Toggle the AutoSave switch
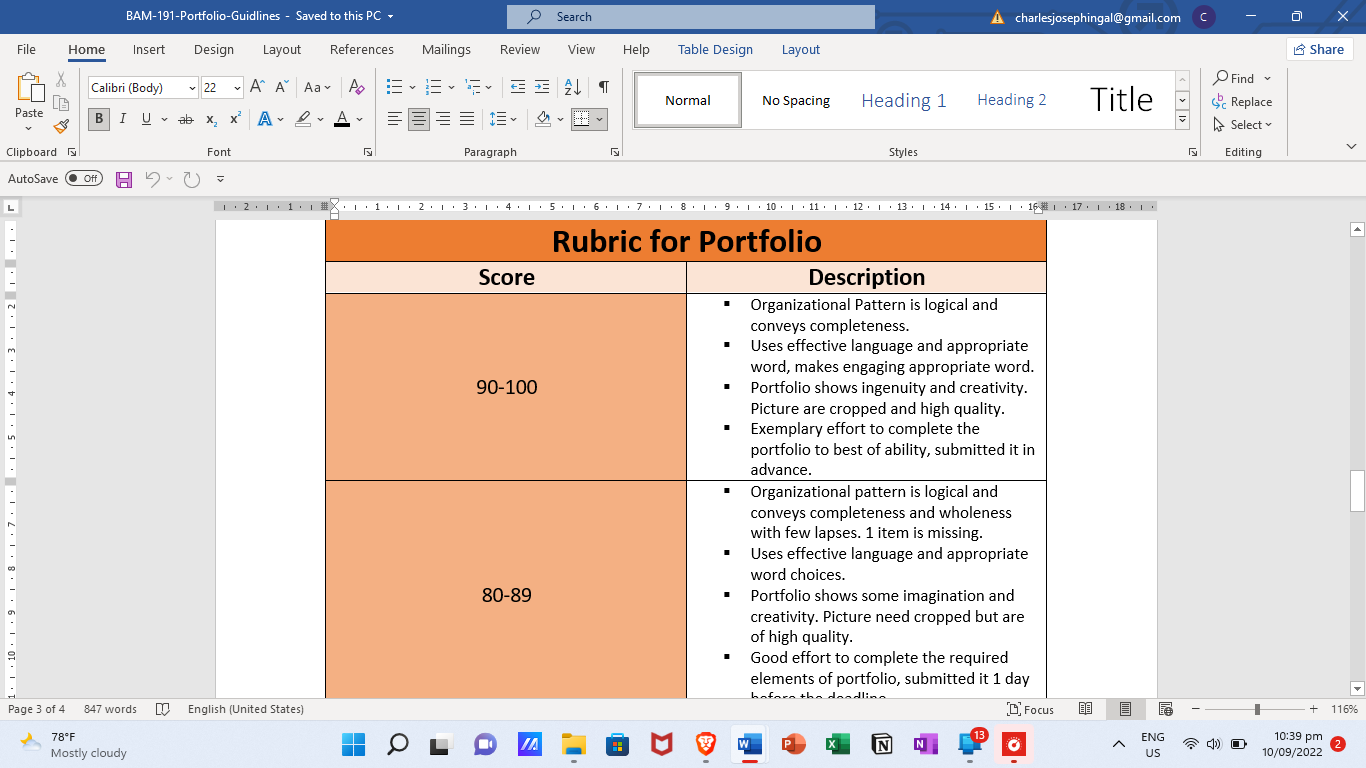 tap(84, 179)
